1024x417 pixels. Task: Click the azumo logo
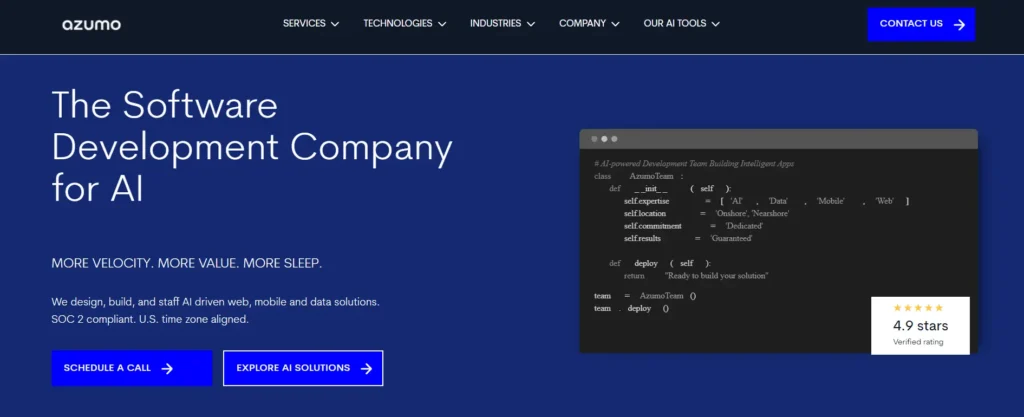pos(91,25)
